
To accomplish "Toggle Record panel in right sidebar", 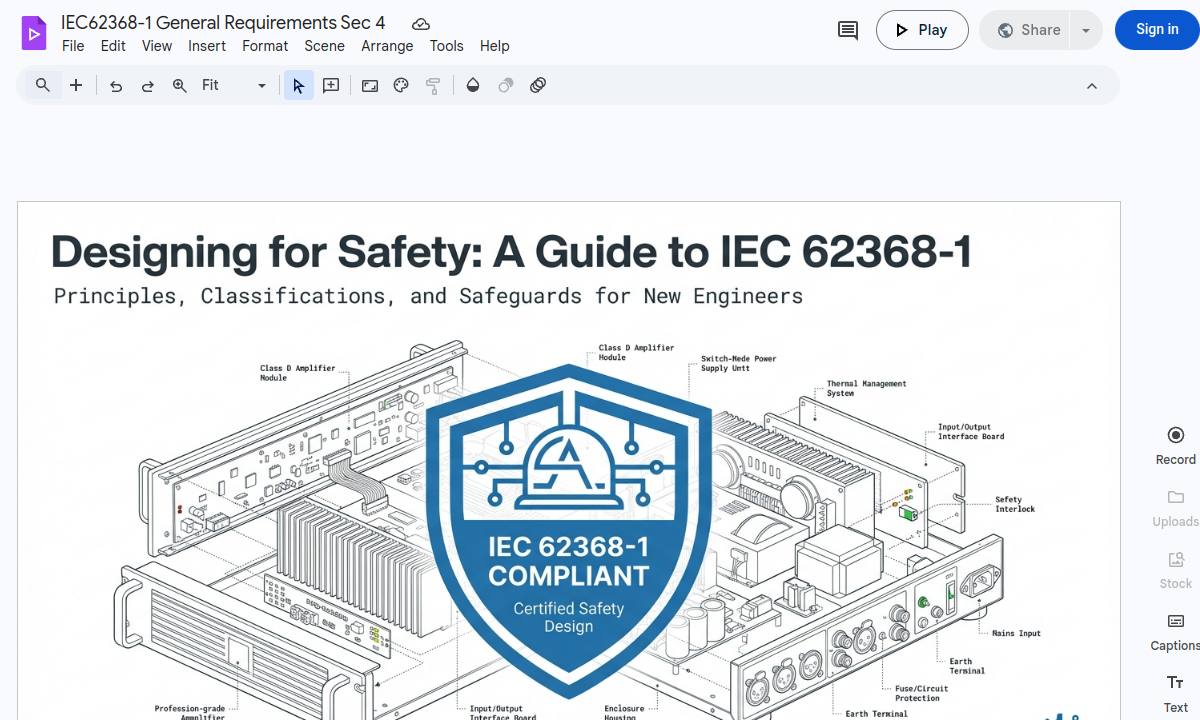I will tap(1175, 445).
